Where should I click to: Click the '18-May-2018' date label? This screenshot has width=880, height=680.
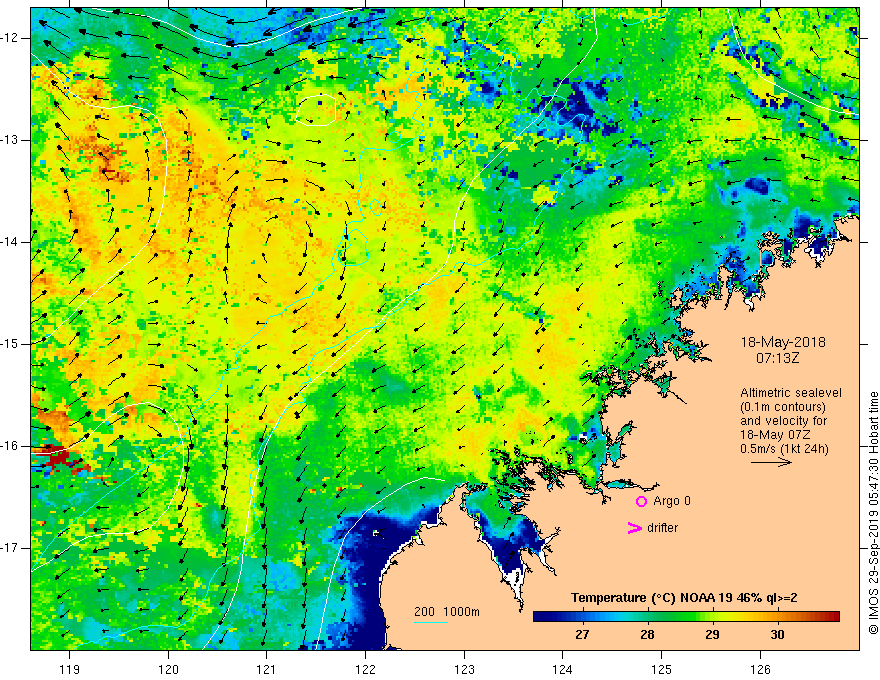click(783, 342)
